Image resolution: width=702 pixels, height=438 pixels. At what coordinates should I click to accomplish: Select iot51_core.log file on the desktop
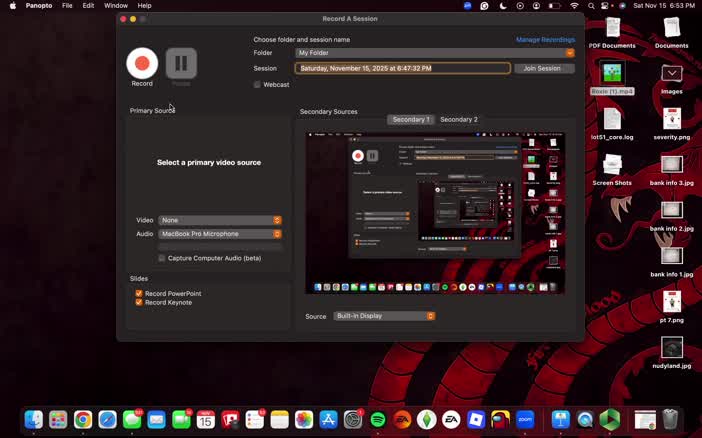[x=612, y=123]
